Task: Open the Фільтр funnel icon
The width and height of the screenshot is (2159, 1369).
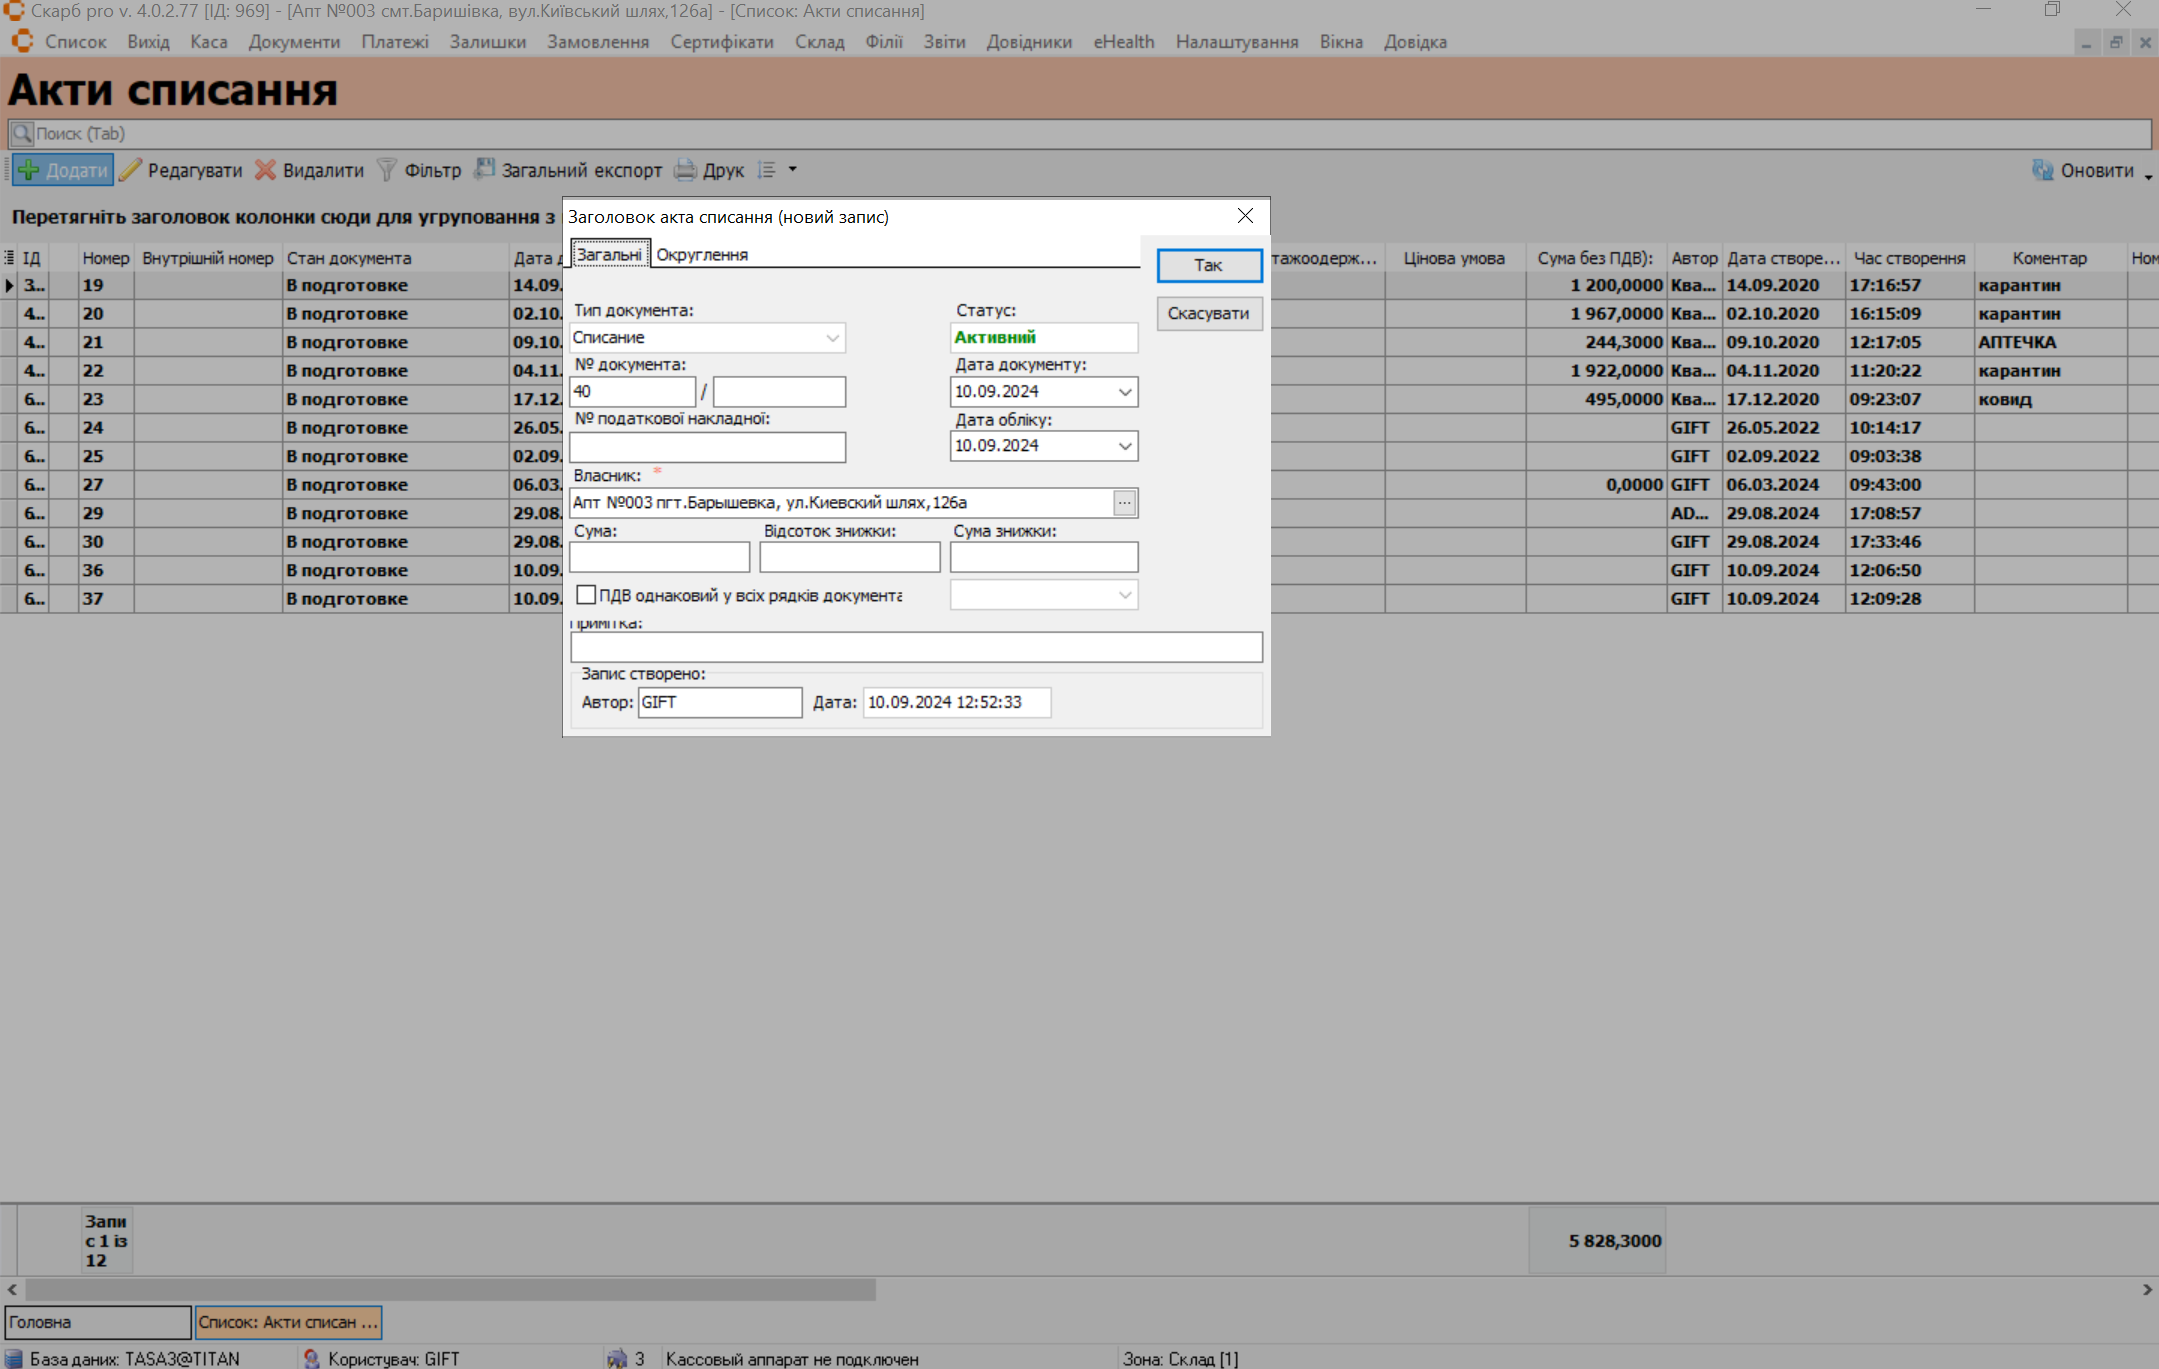Action: pos(387,170)
